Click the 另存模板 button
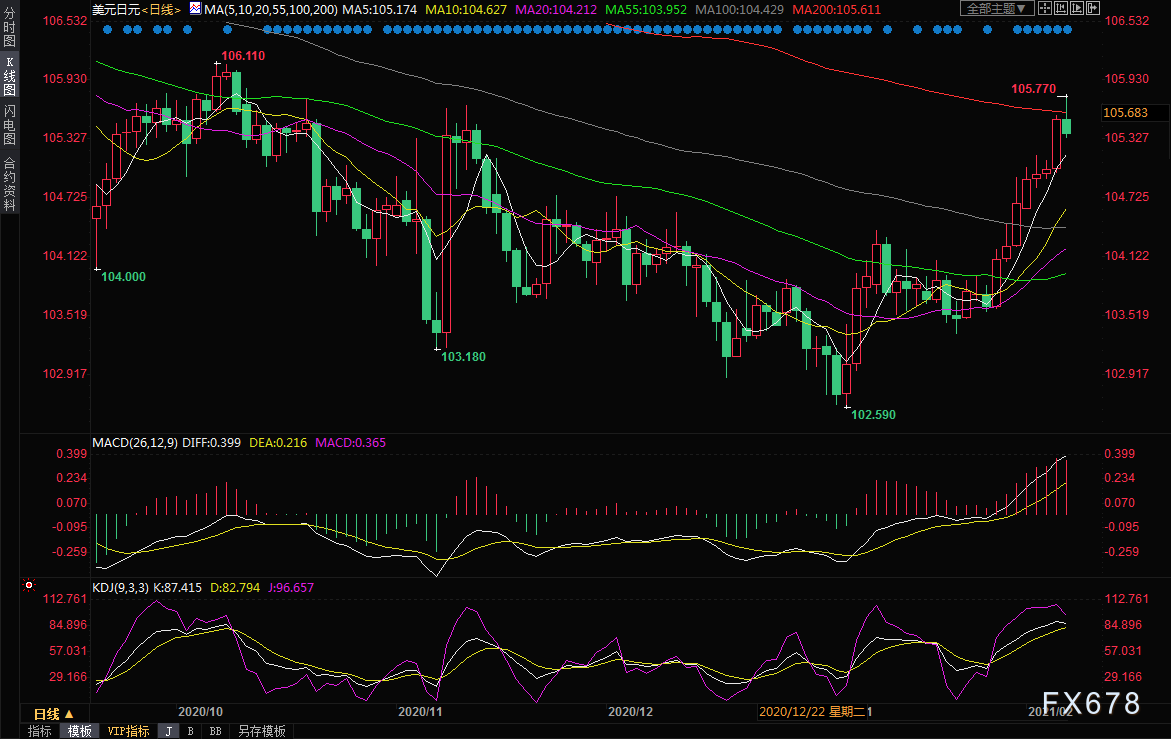The image size is (1171, 739). pyautogui.click(x=261, y=732)
